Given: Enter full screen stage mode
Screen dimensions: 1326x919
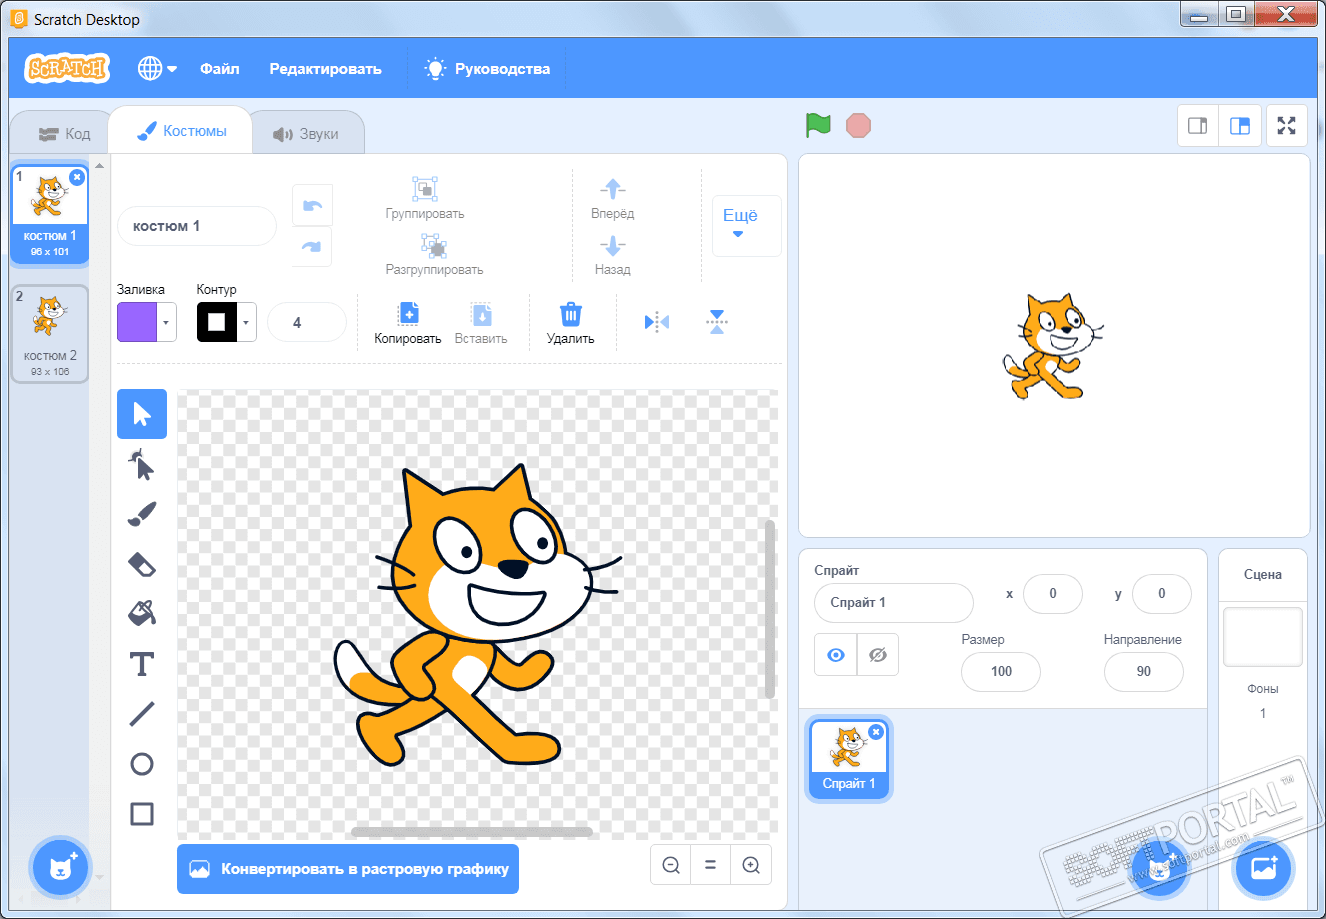Looking at the screenshot, I should coord(1287,126).
